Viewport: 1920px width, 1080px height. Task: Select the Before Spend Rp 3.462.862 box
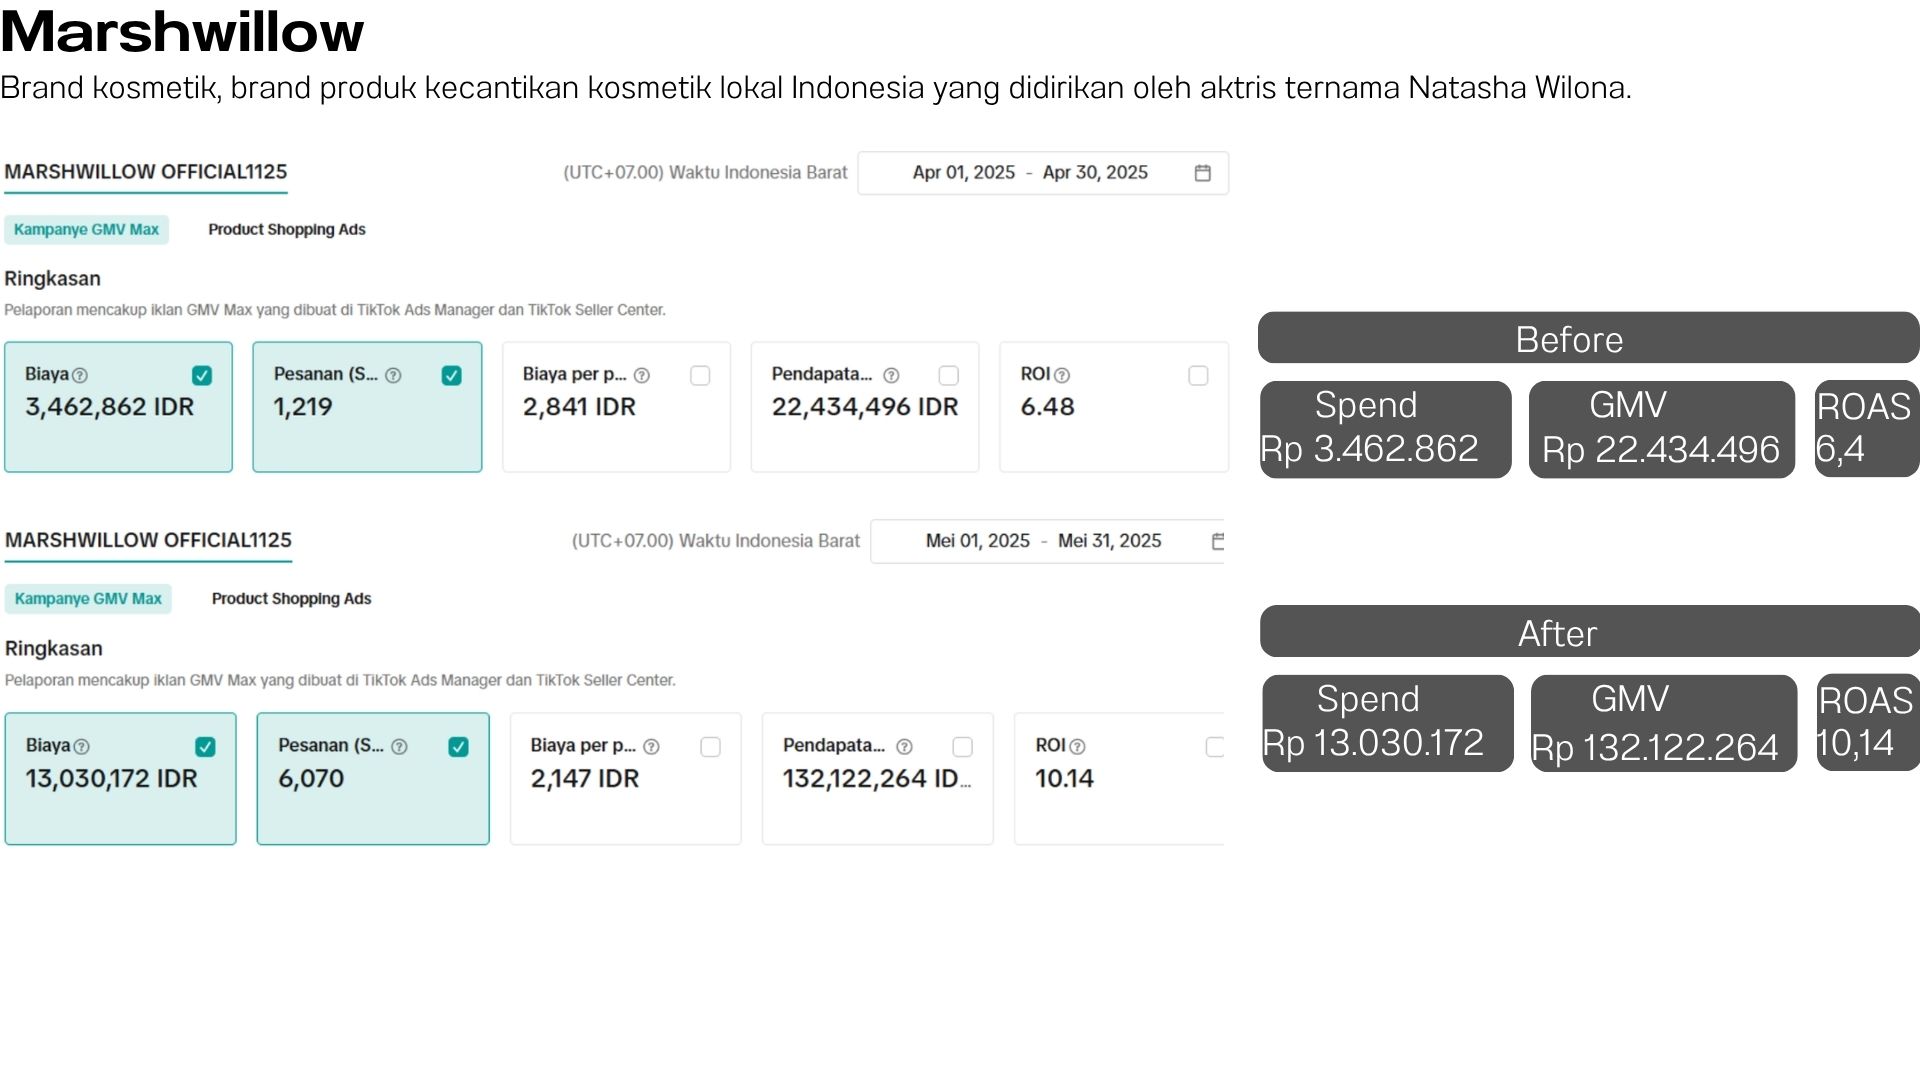pyautogui.click(x=1386, y=429)
